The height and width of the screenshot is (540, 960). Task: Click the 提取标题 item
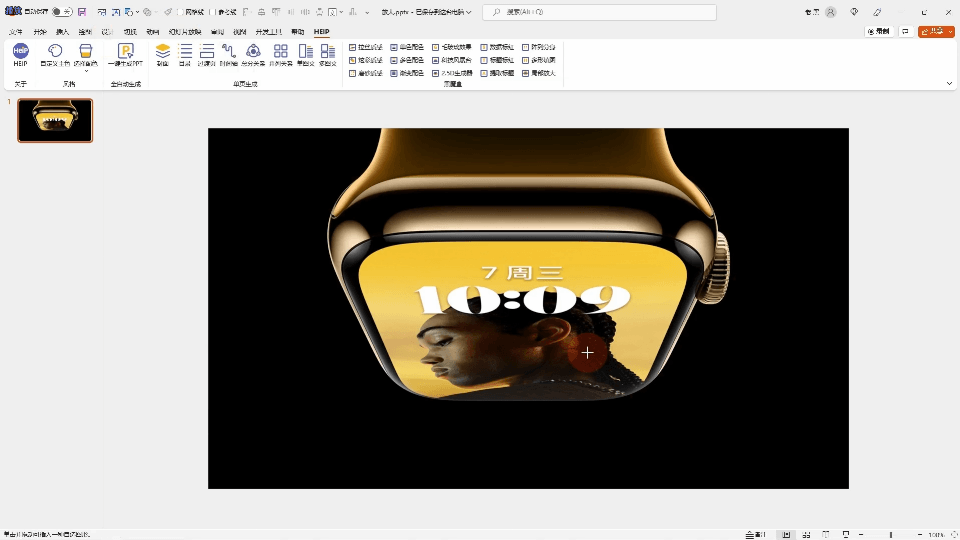[497, 73]
